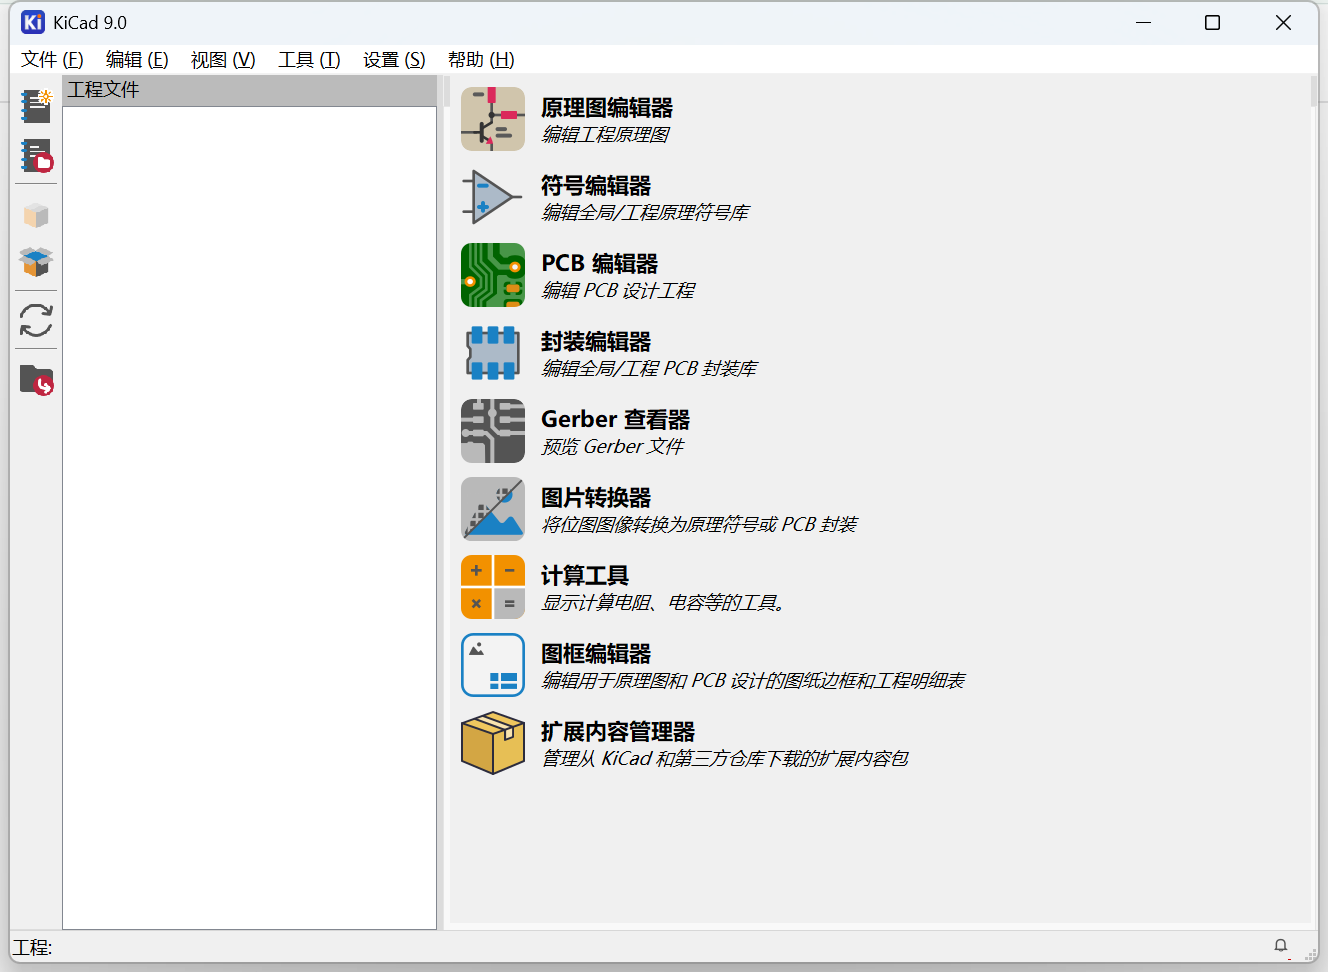Click the 图片转换器 title label
This screenshot has width=1328, height=972.
tap(596, 498)
